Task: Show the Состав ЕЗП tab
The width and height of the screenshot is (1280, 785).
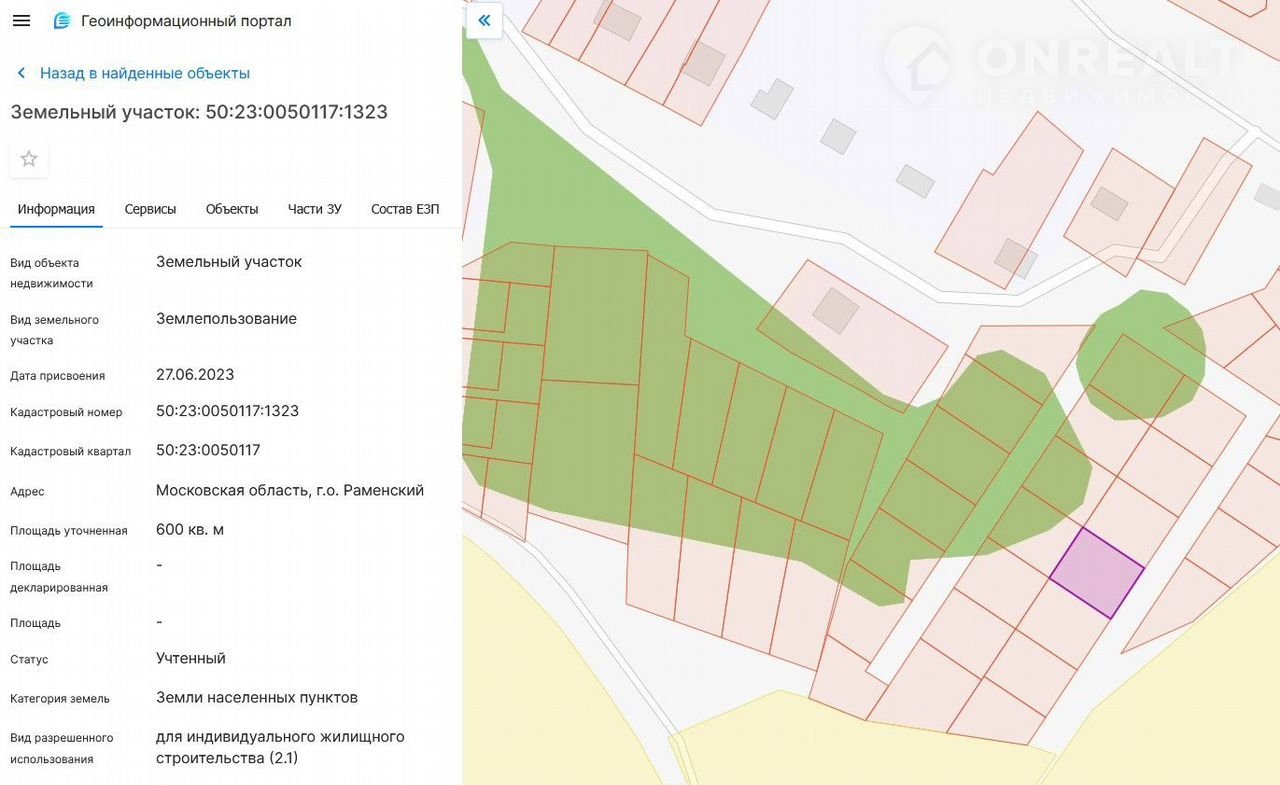Action: [405, 209]
